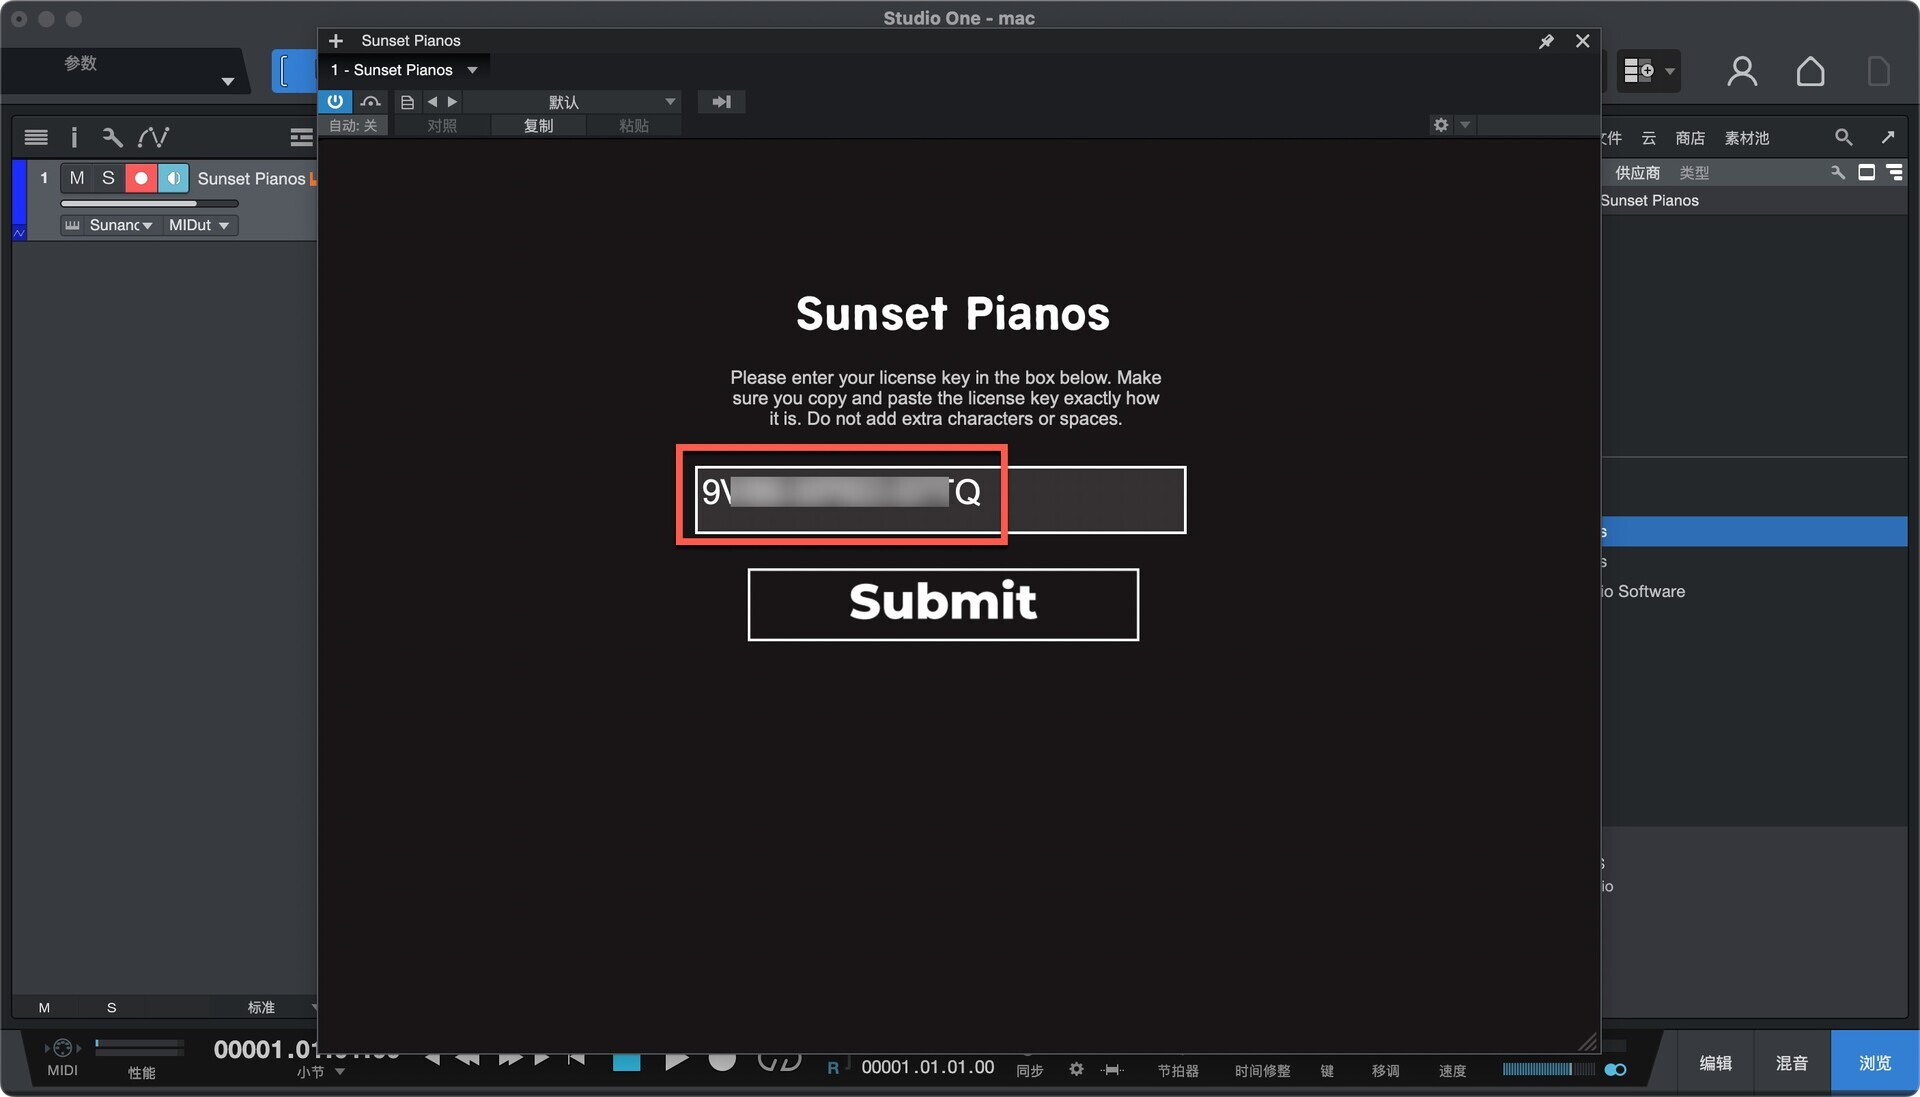The height and width of the screenshot is (1097, 1920).
Task: Sort browser by 类型
Action: pyautogui.click(x=1694, y=173)
